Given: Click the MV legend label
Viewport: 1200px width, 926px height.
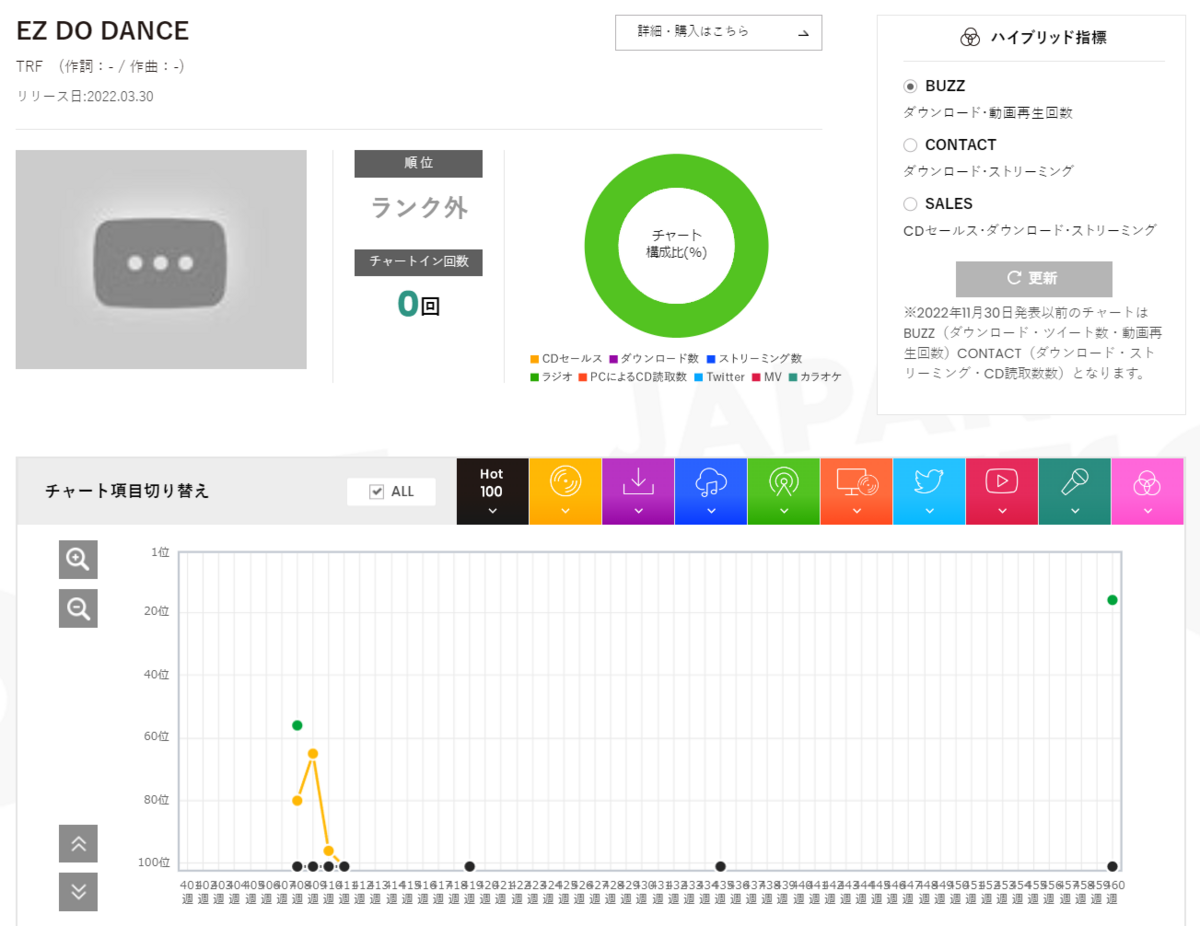Looking at the screenshot, I should point(772,377).
